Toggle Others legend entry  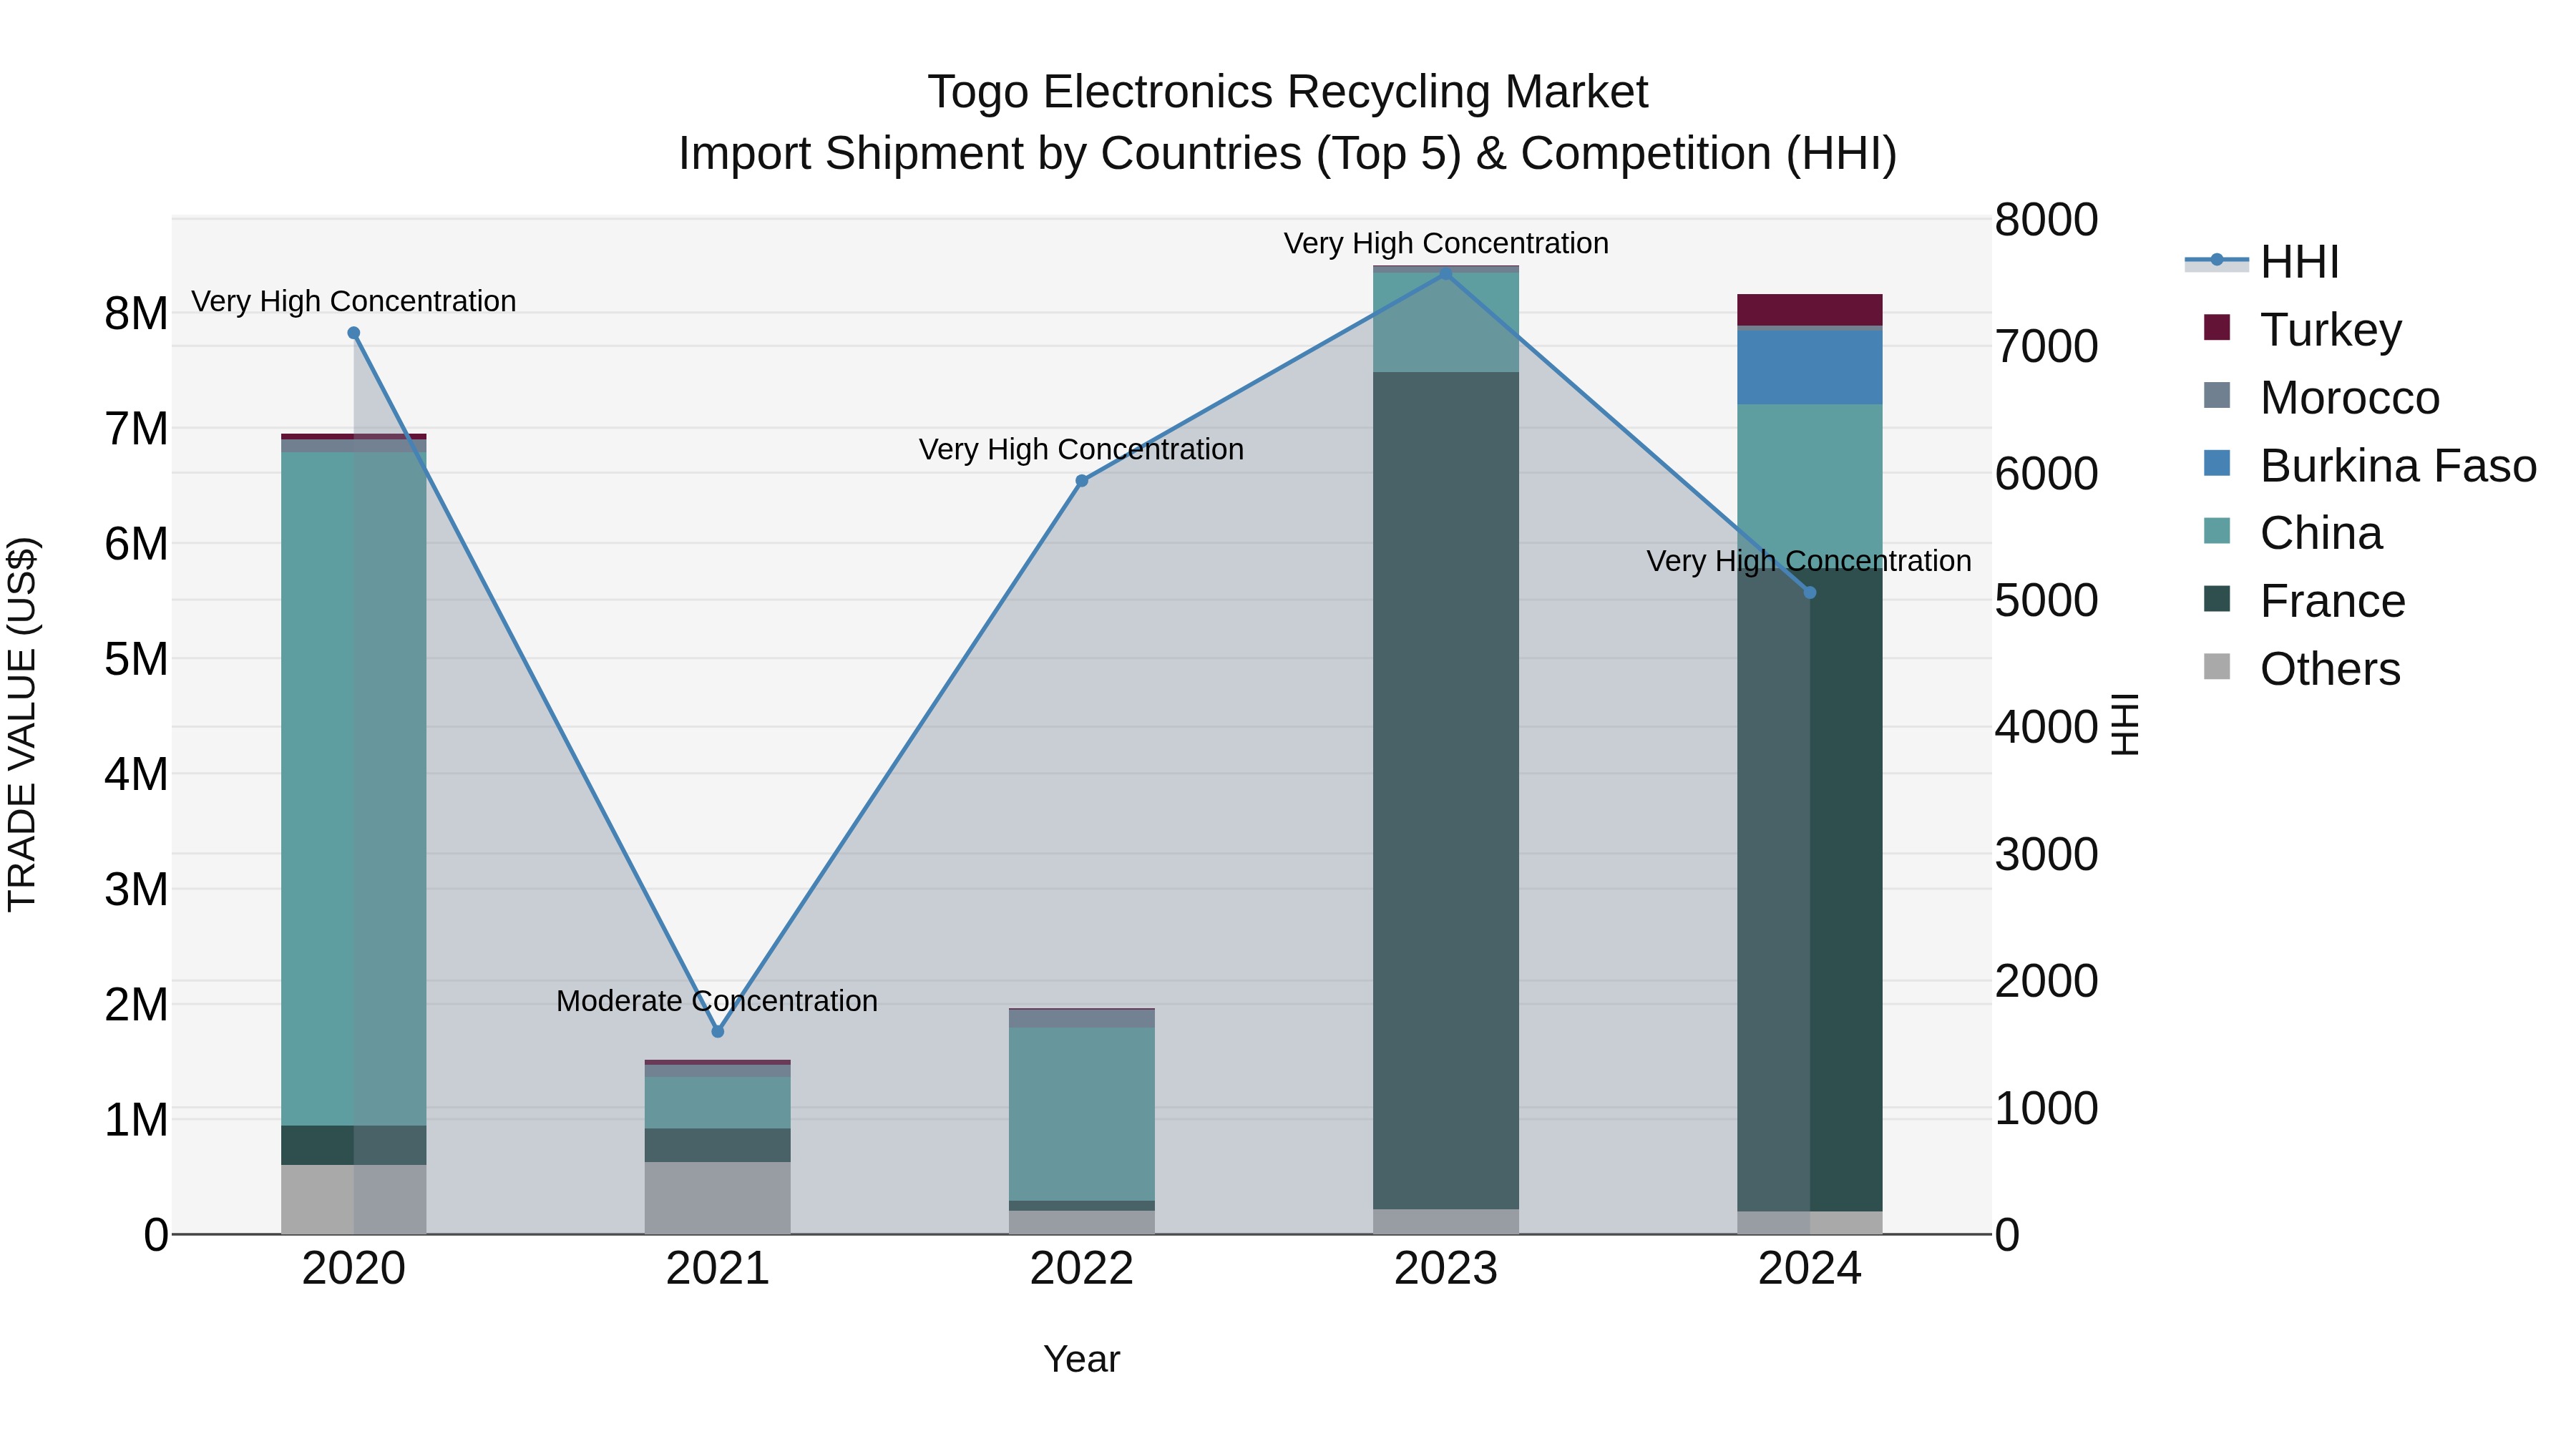pos(2301,668)
